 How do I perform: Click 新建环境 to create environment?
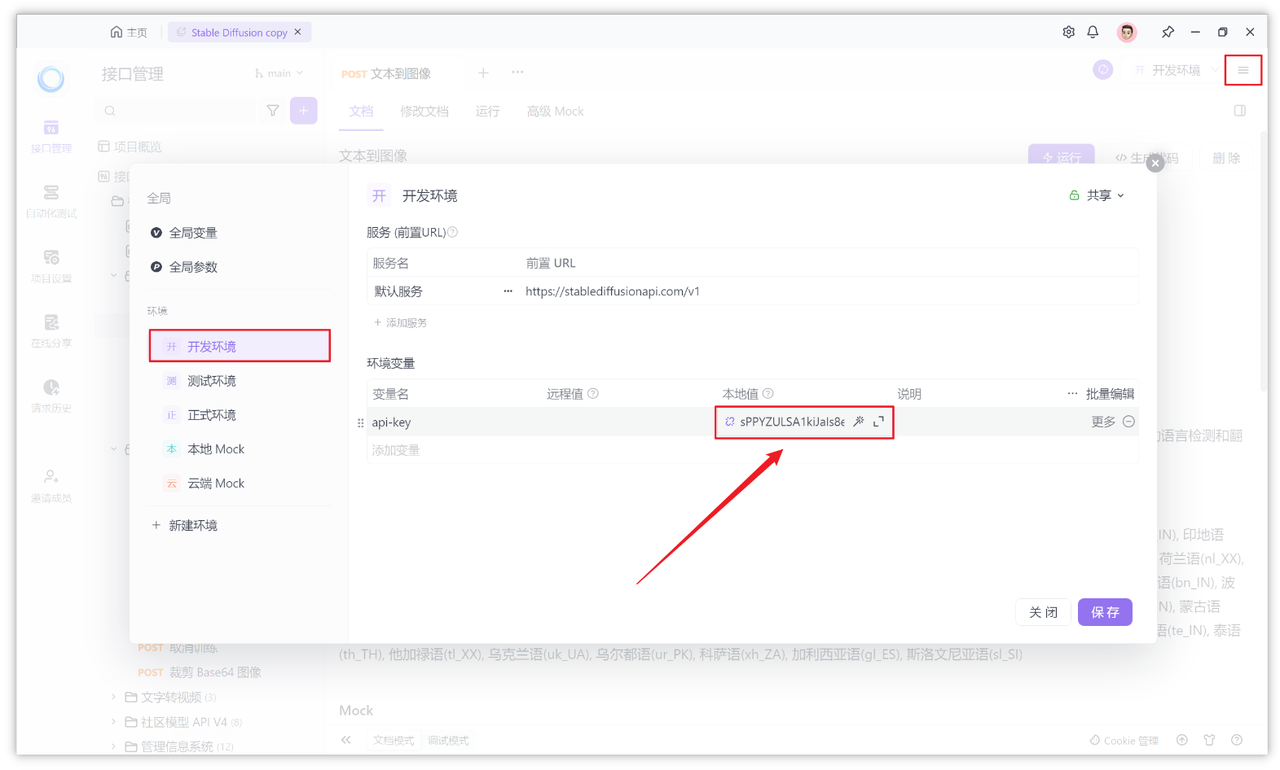click(x=184, y=525)
